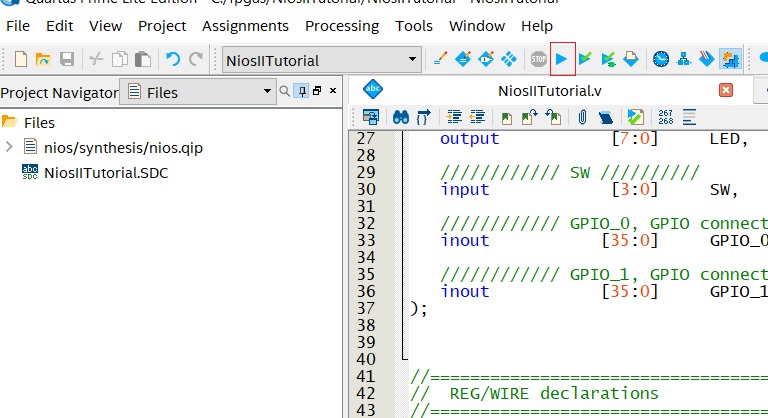768x418 pixels.
Task: Open the Pin Planner icon
Action: click(x=486, y=59)
